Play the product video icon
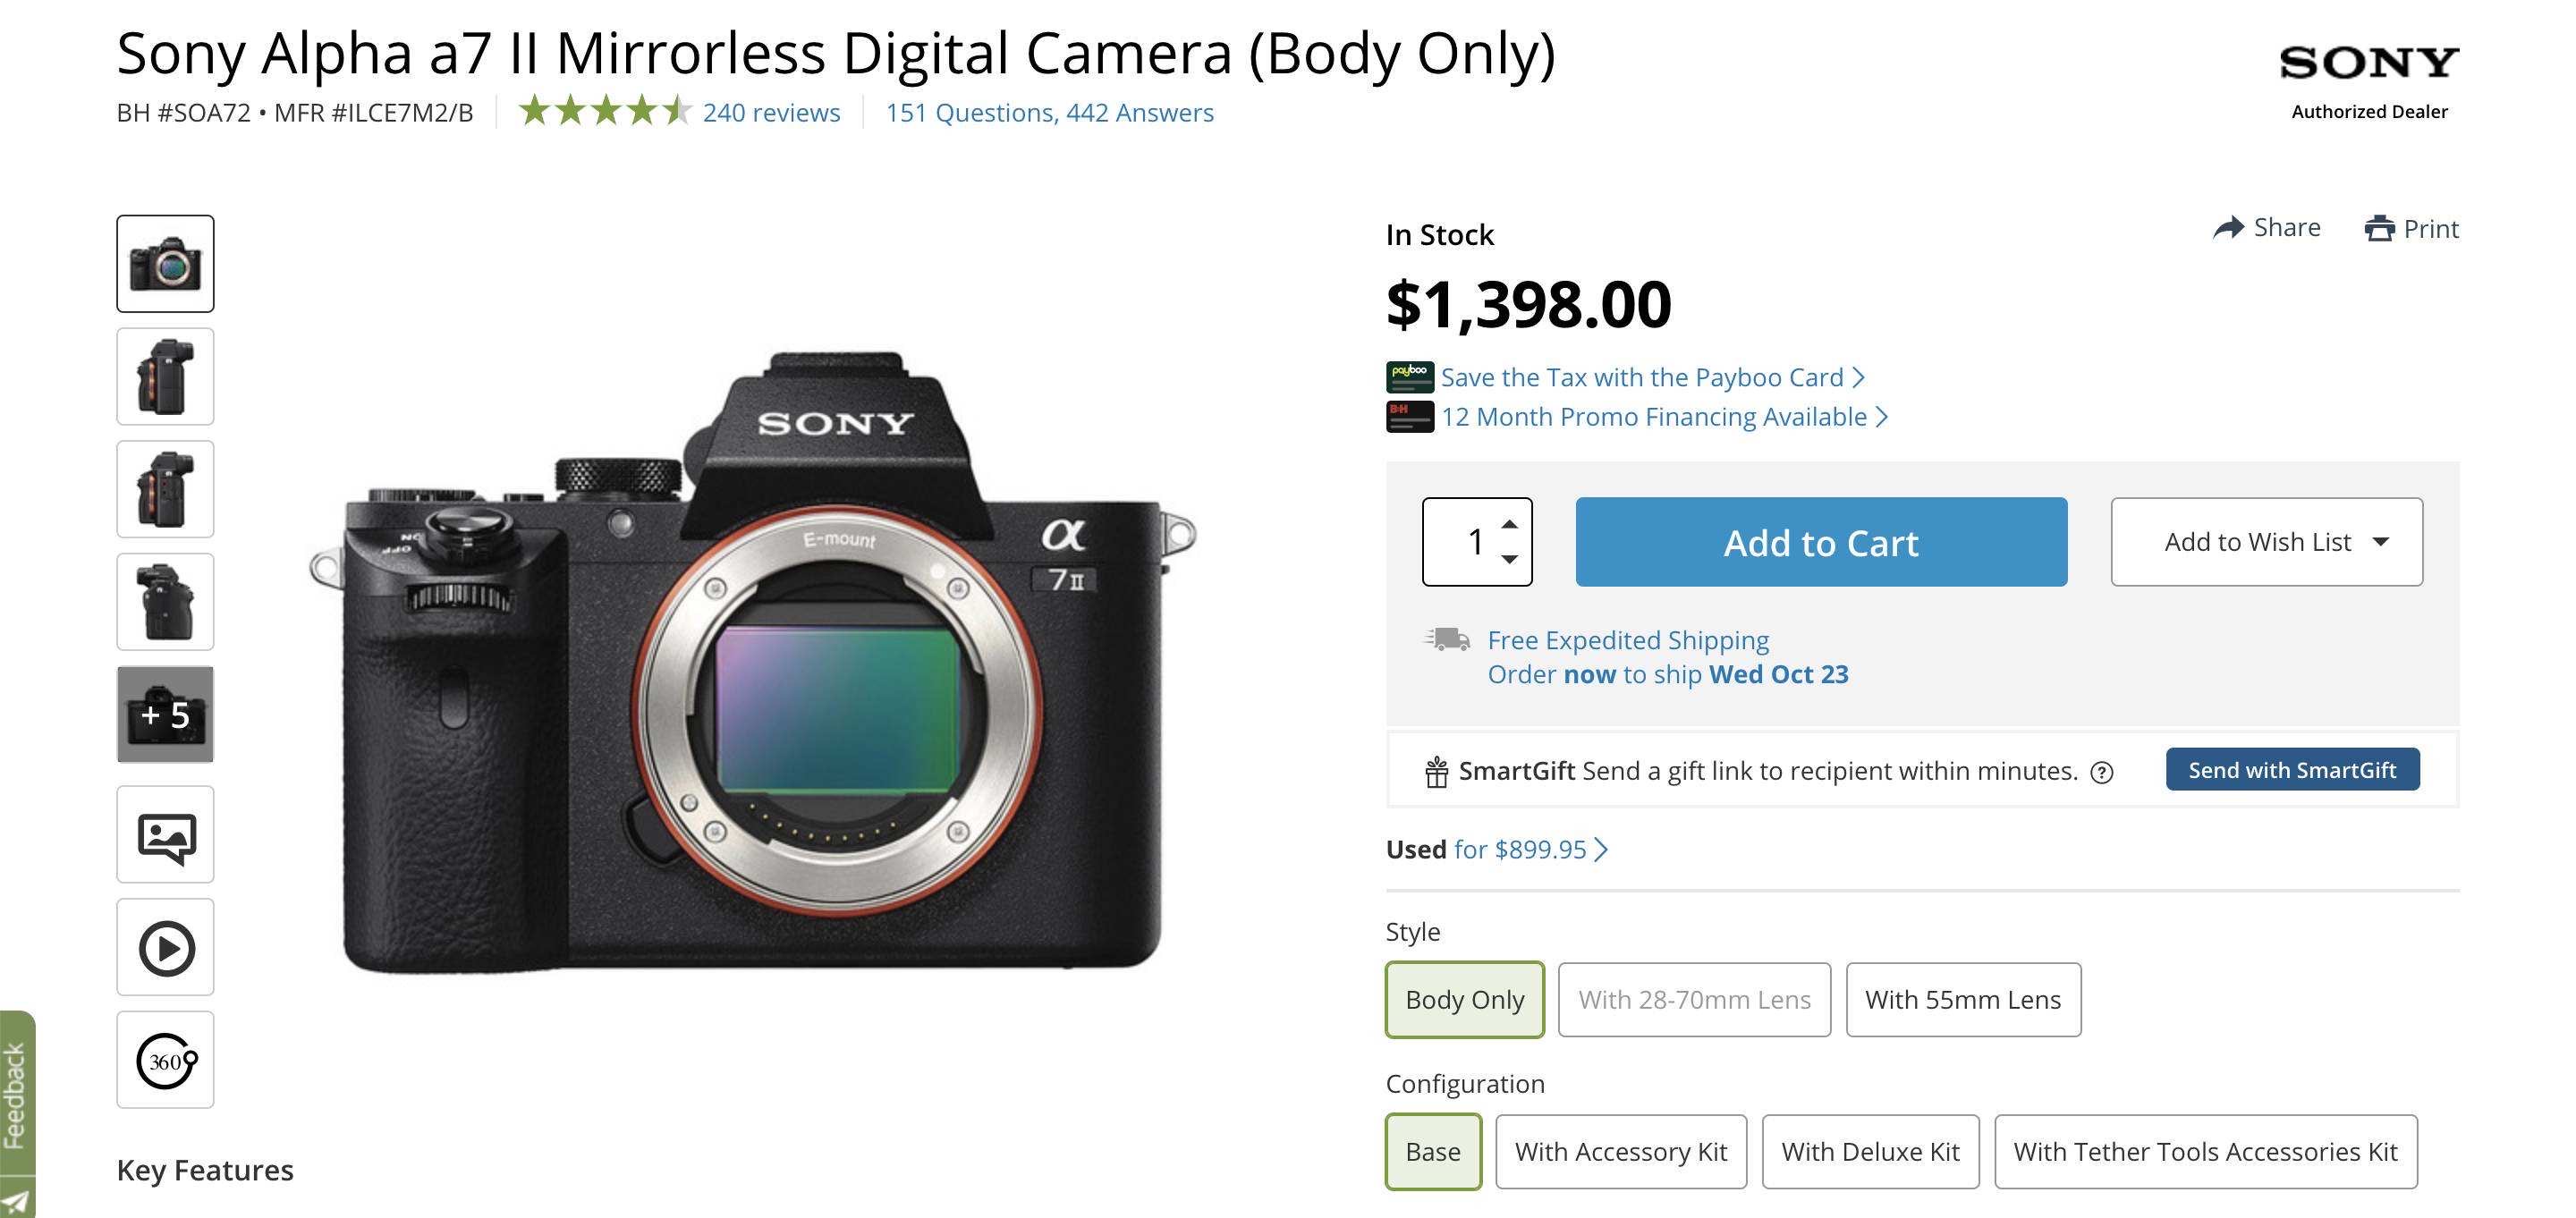 click(x=165, y=947)
